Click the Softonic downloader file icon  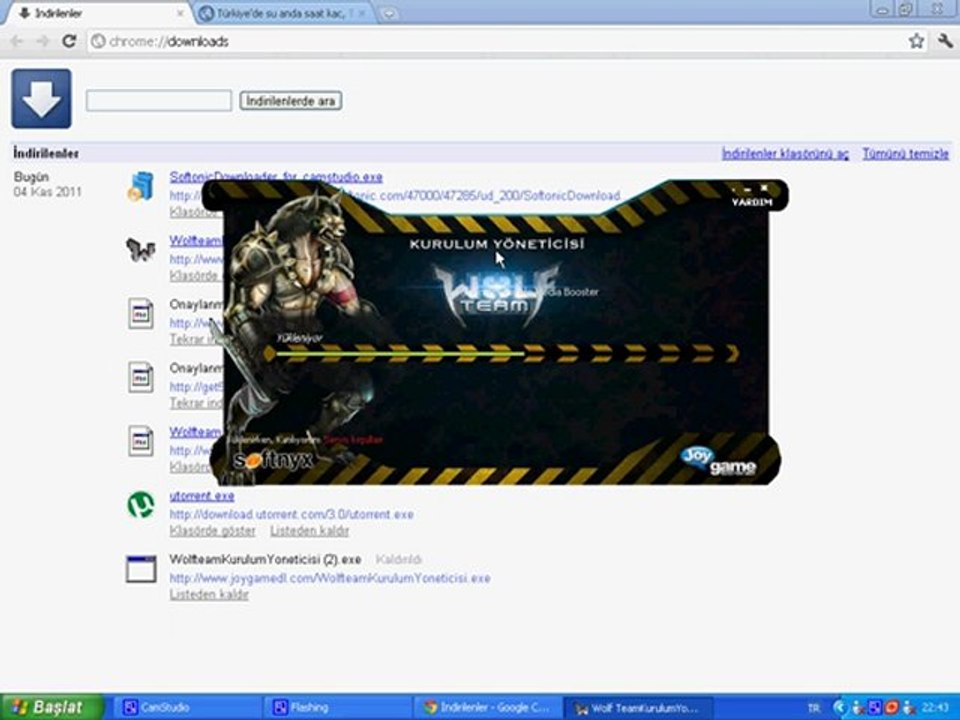pos(140,187)
